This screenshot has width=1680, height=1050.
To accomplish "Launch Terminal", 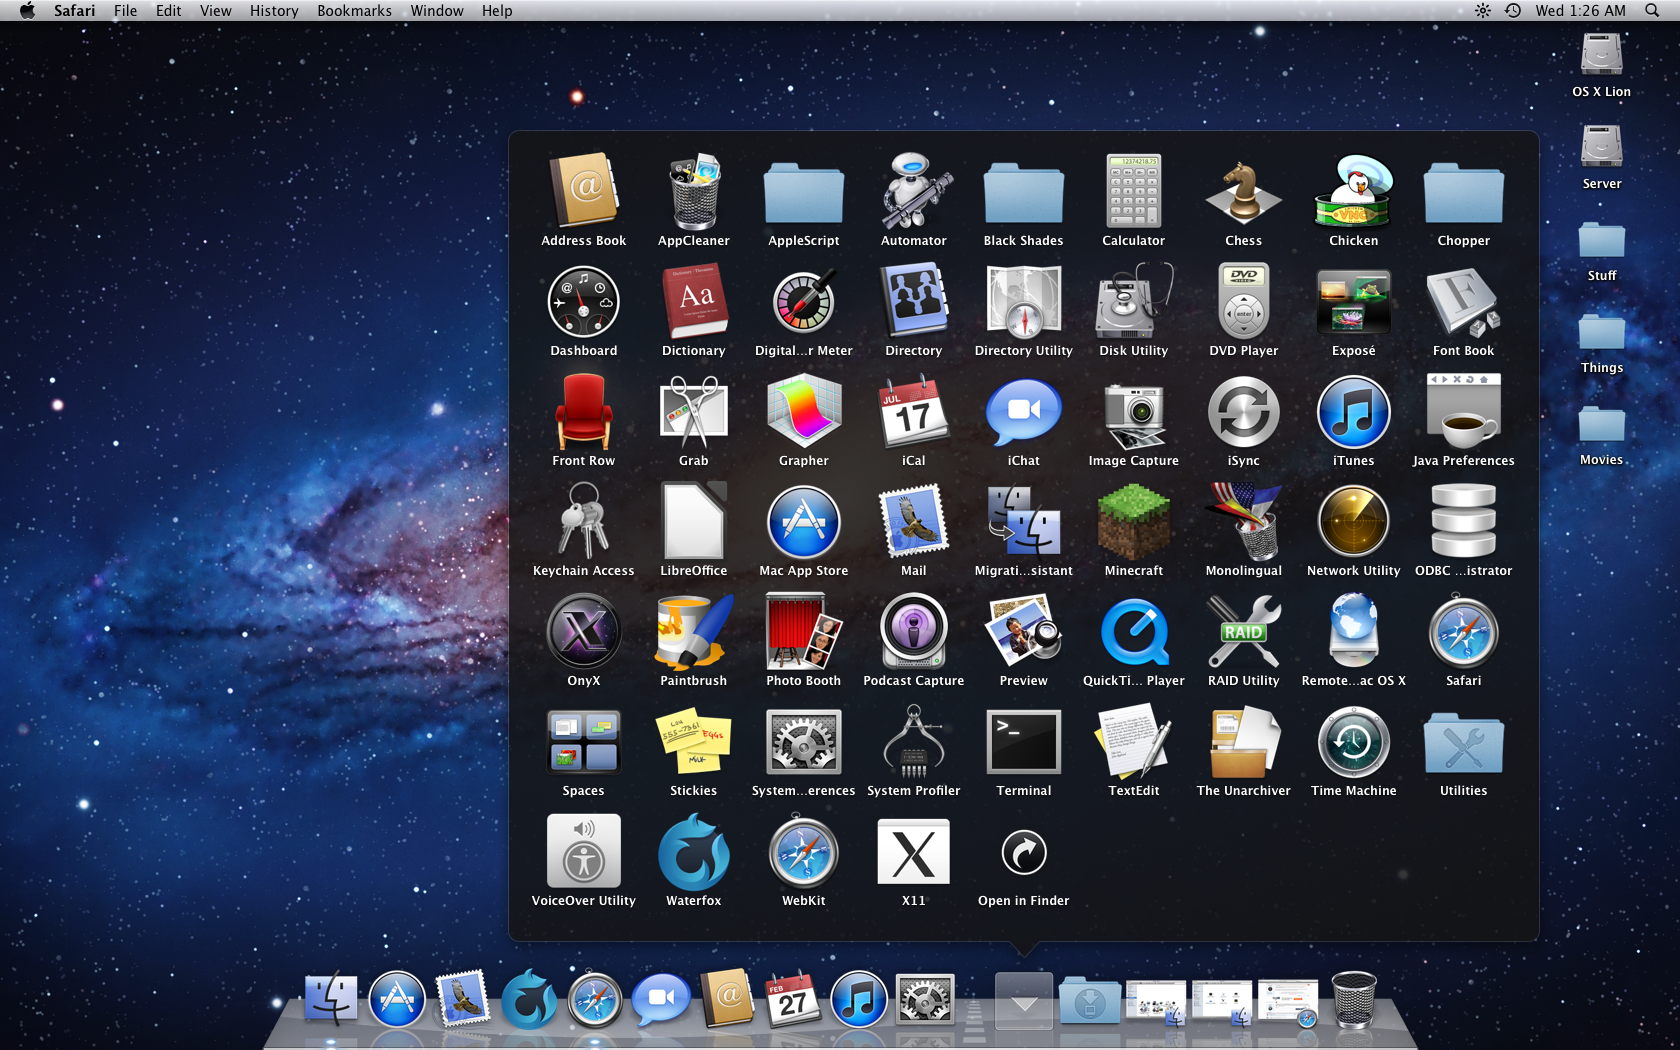I will [1023, 741].
